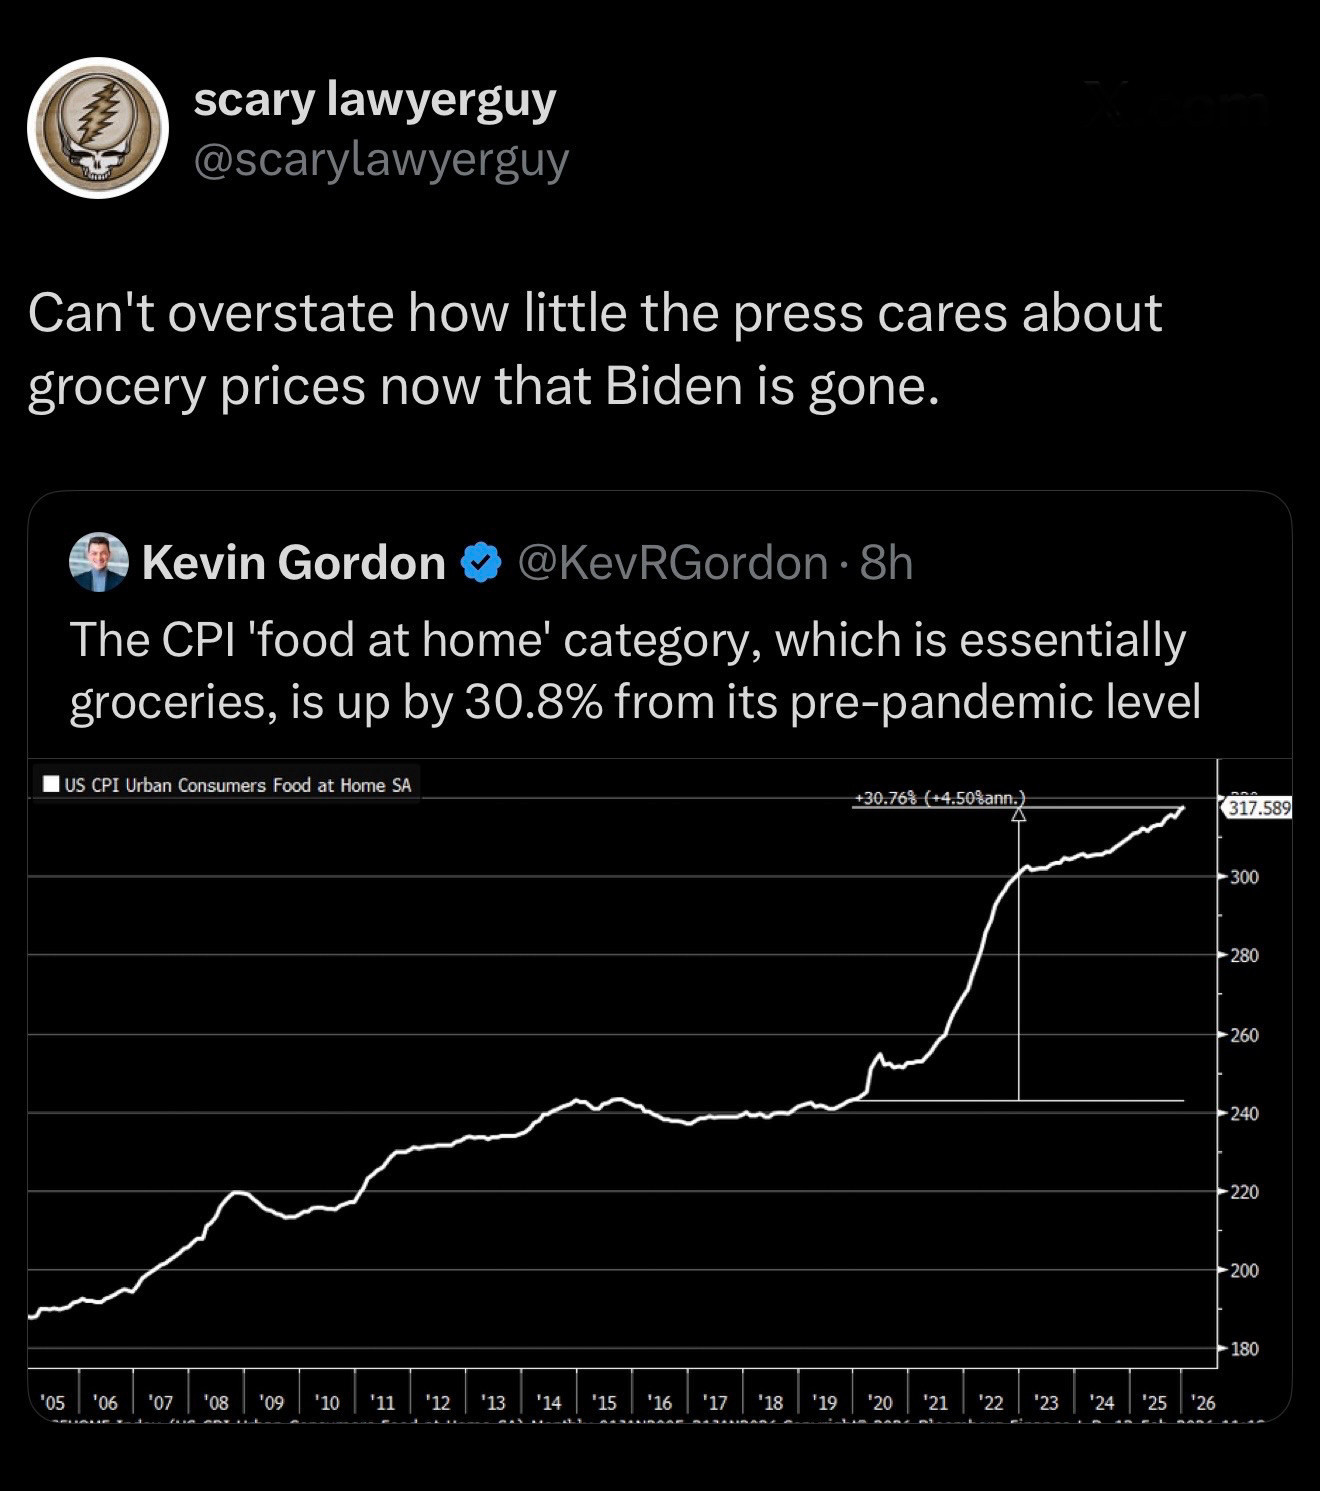
Task: Click the '05 year label on the x-axis
Action: tap(53, 1403)
